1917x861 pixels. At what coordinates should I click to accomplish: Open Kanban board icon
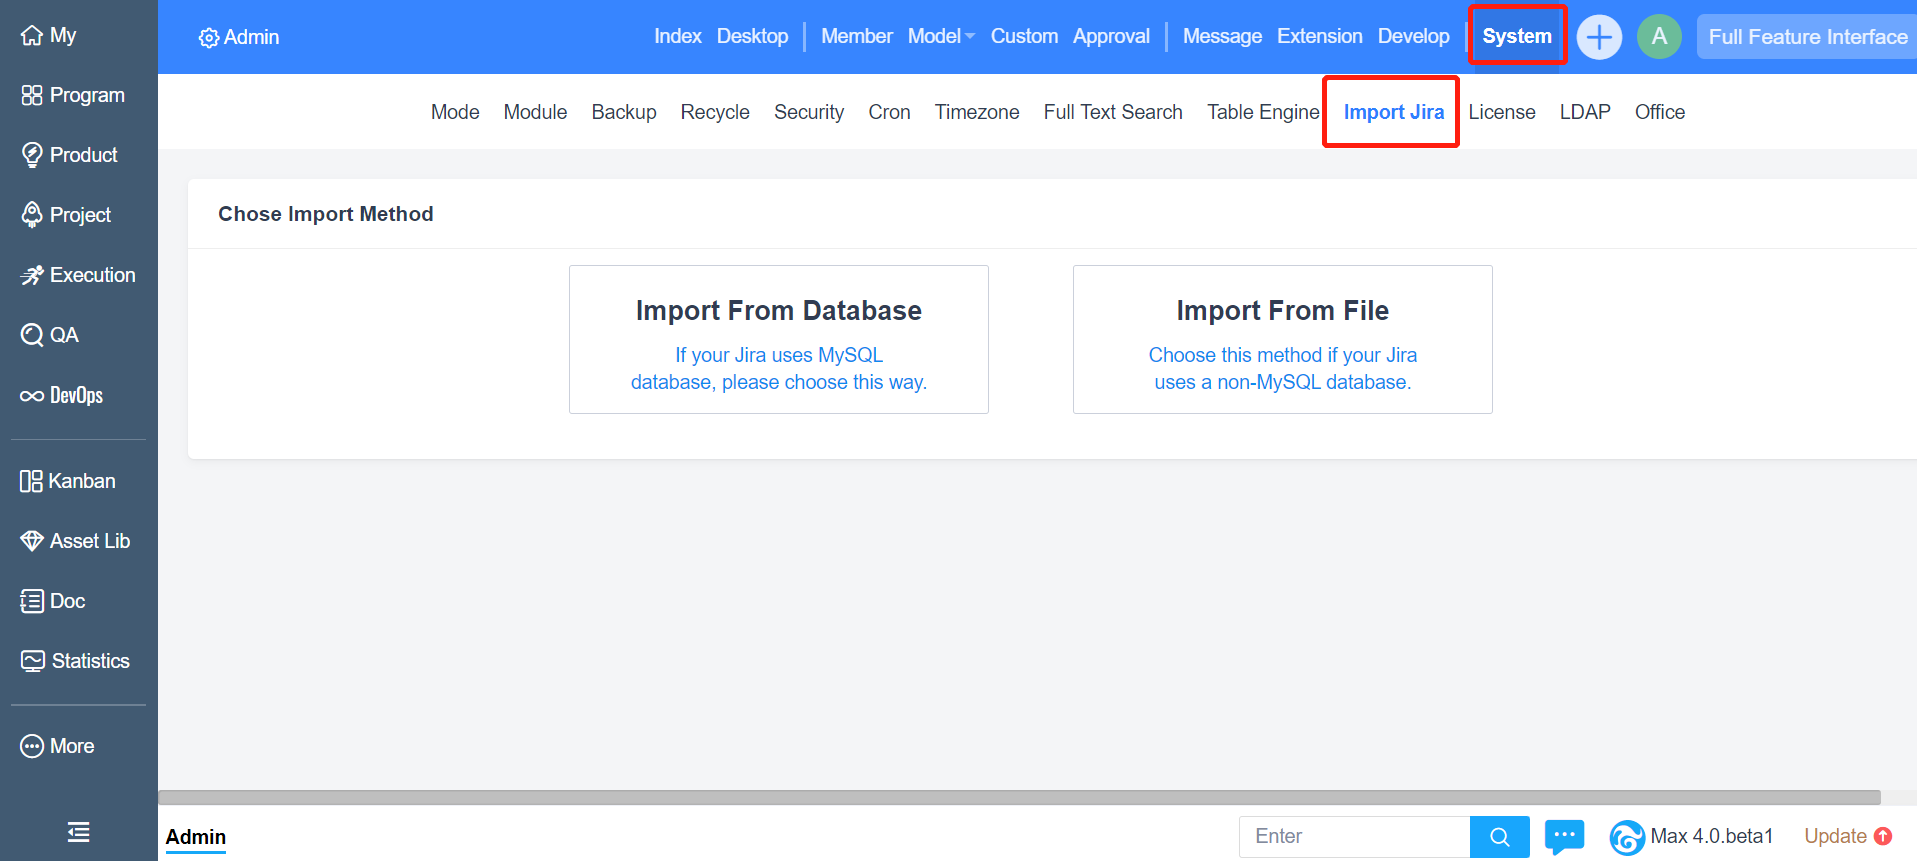[32, 481]
